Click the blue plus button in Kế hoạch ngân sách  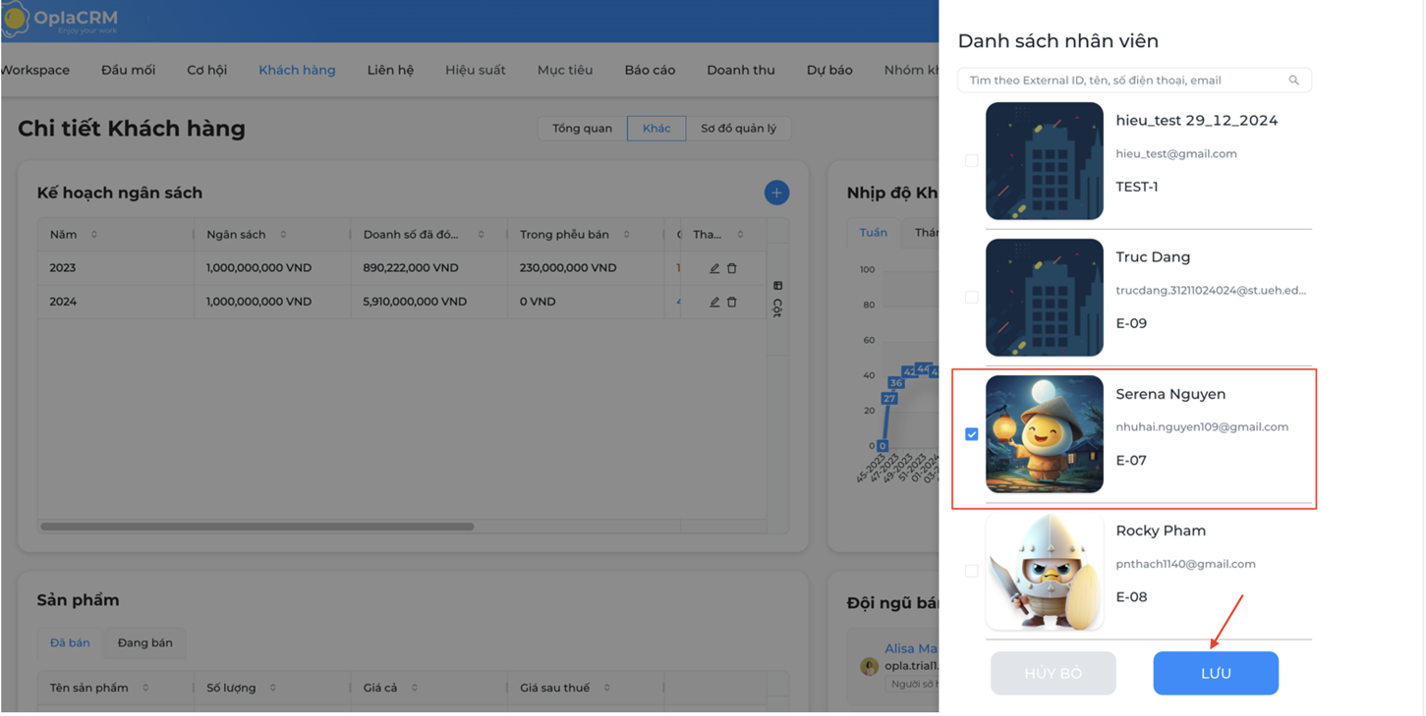click(x=776, y=193)
